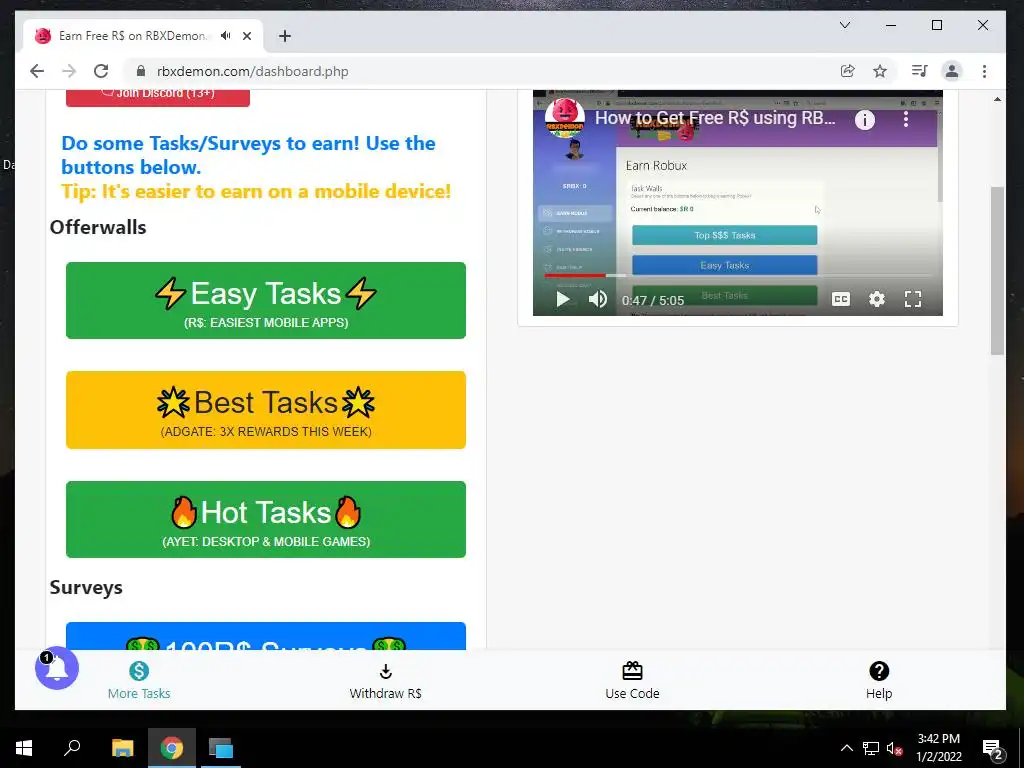1024x768 pixels.
Task: Click the video info (i) icon
Action: [x=865, y=120]
